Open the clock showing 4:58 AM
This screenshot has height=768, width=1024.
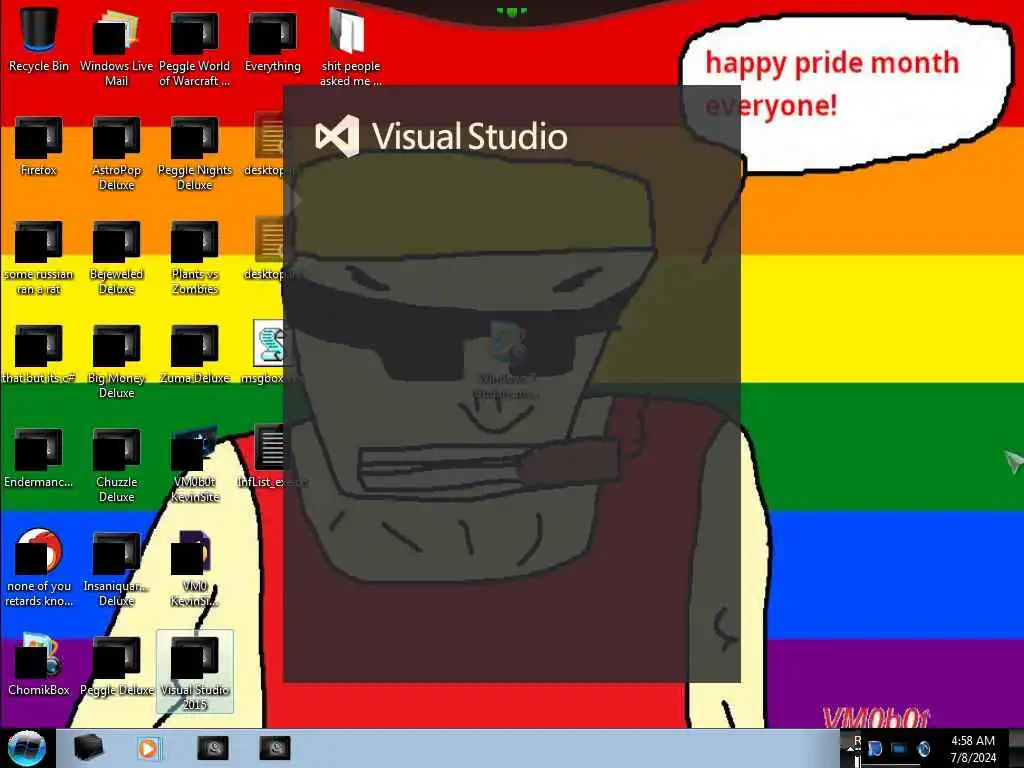point(972,749)
